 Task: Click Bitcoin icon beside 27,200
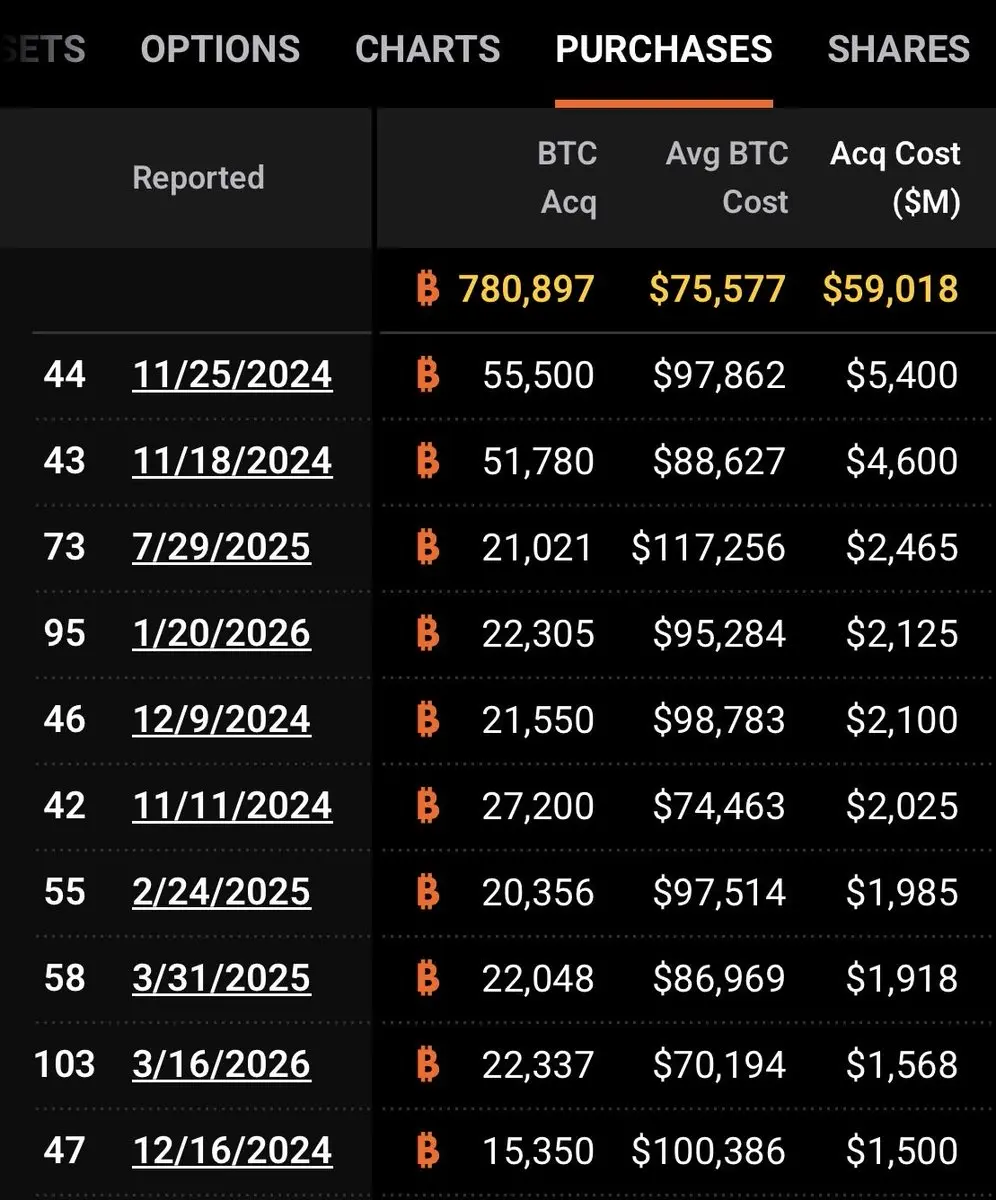pos(427,805)
